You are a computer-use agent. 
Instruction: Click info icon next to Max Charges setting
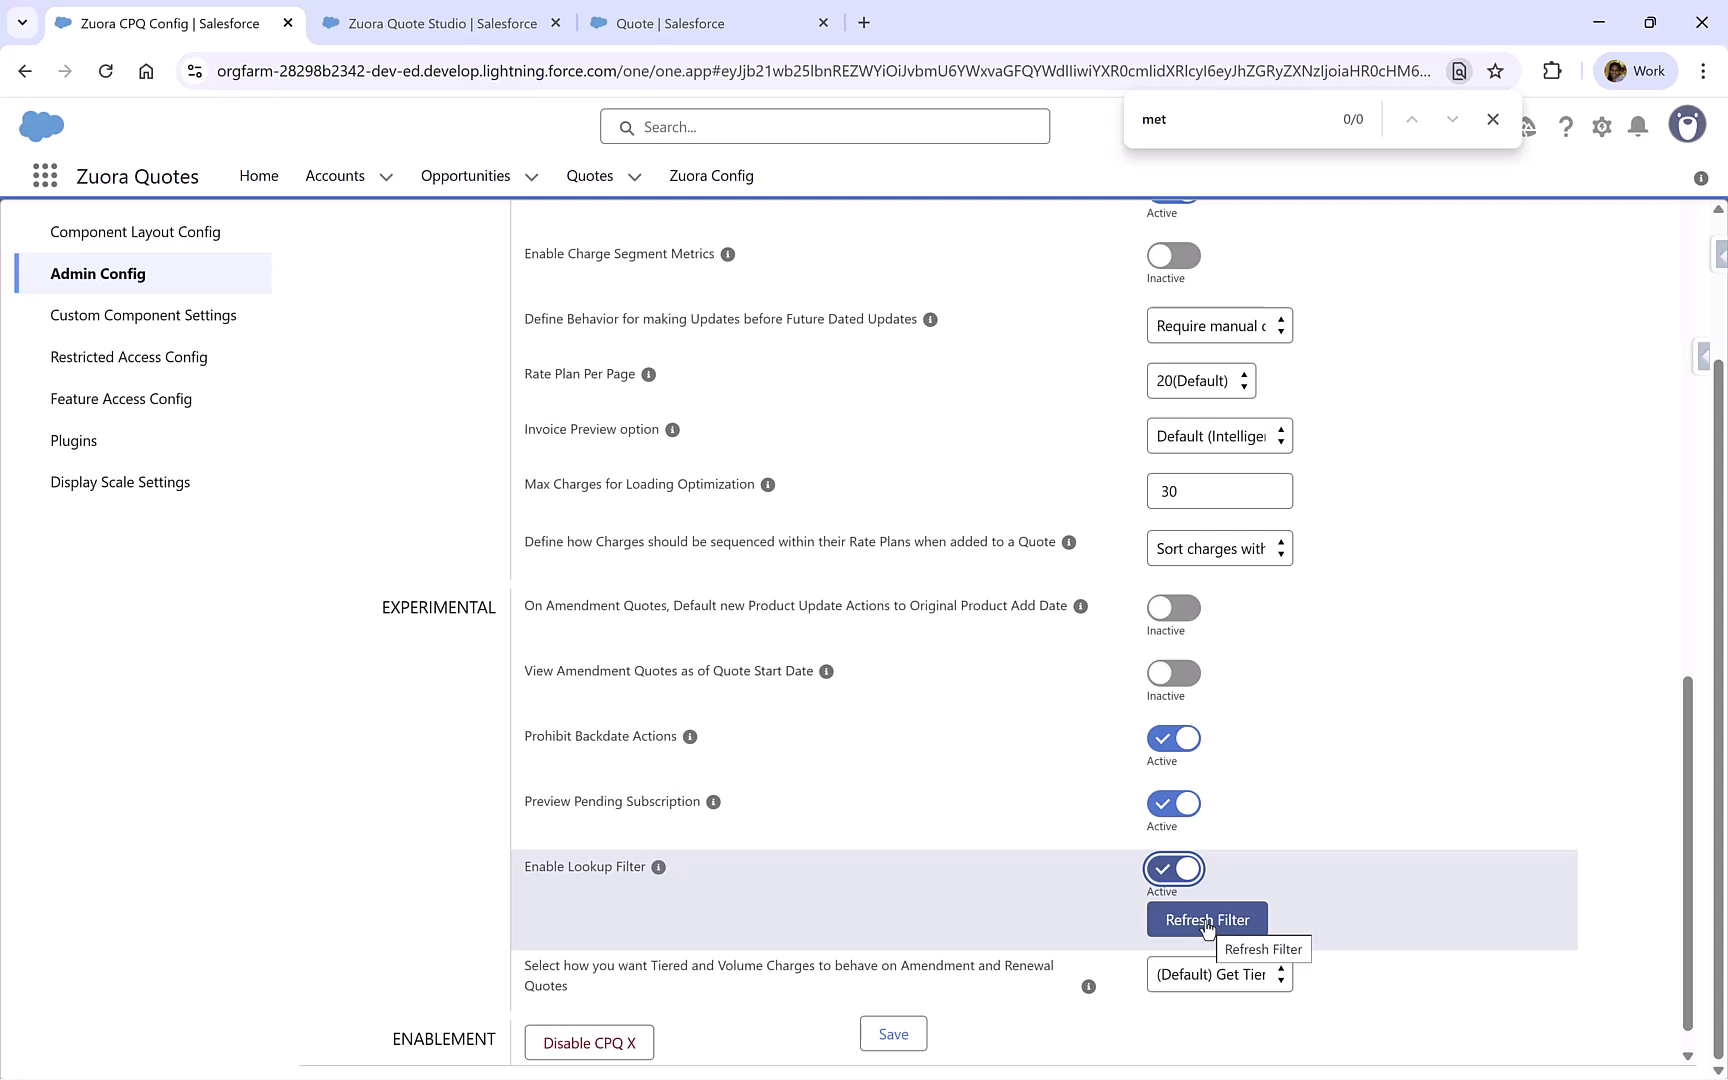pyautogui.click(x=767, y=484)
